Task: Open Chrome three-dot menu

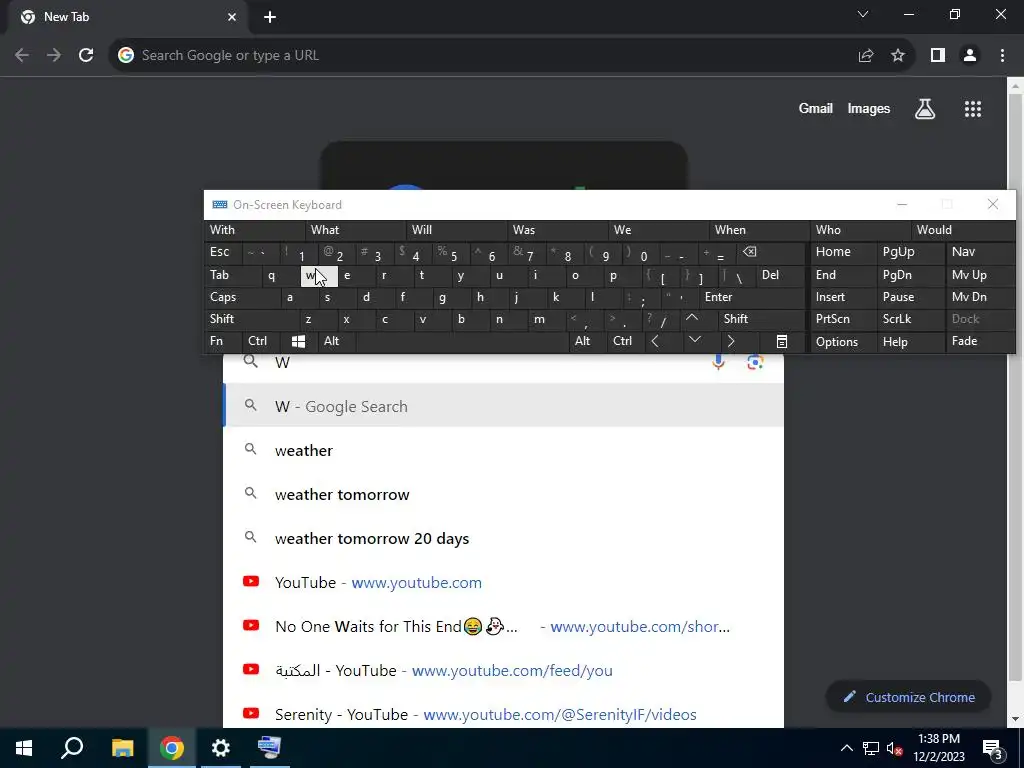Action: 1002,56
